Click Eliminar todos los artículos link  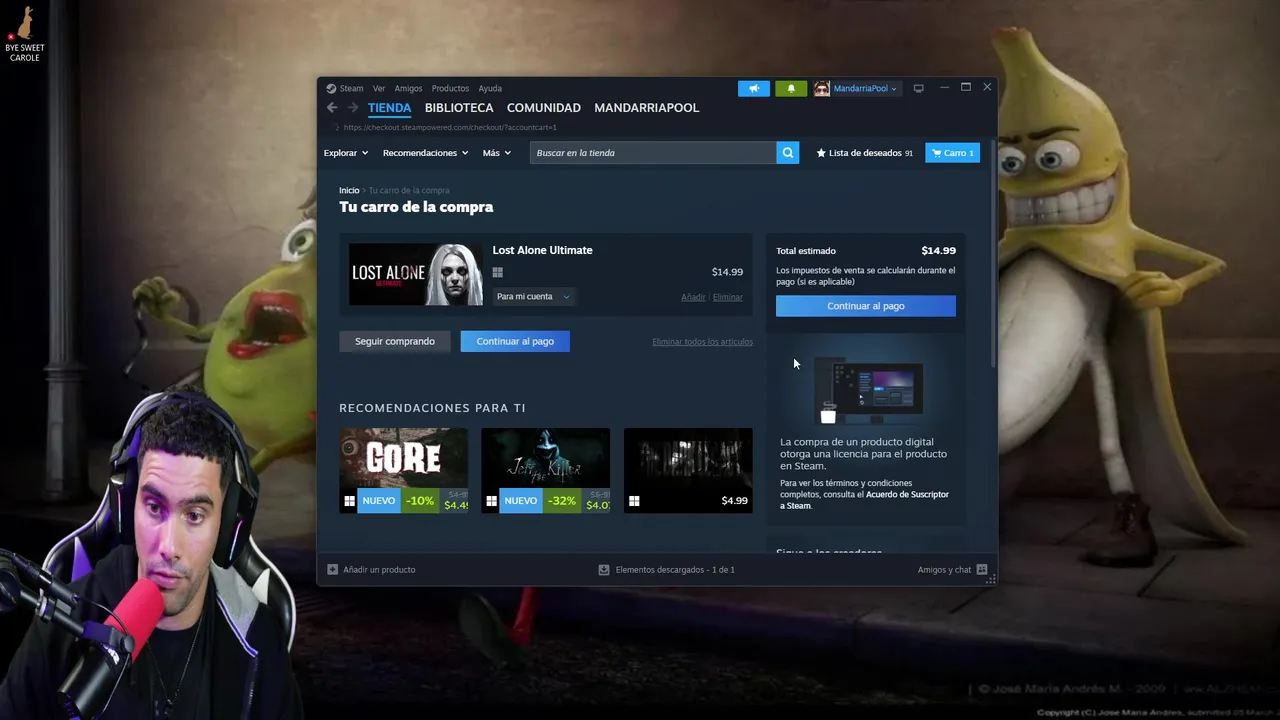702,342
